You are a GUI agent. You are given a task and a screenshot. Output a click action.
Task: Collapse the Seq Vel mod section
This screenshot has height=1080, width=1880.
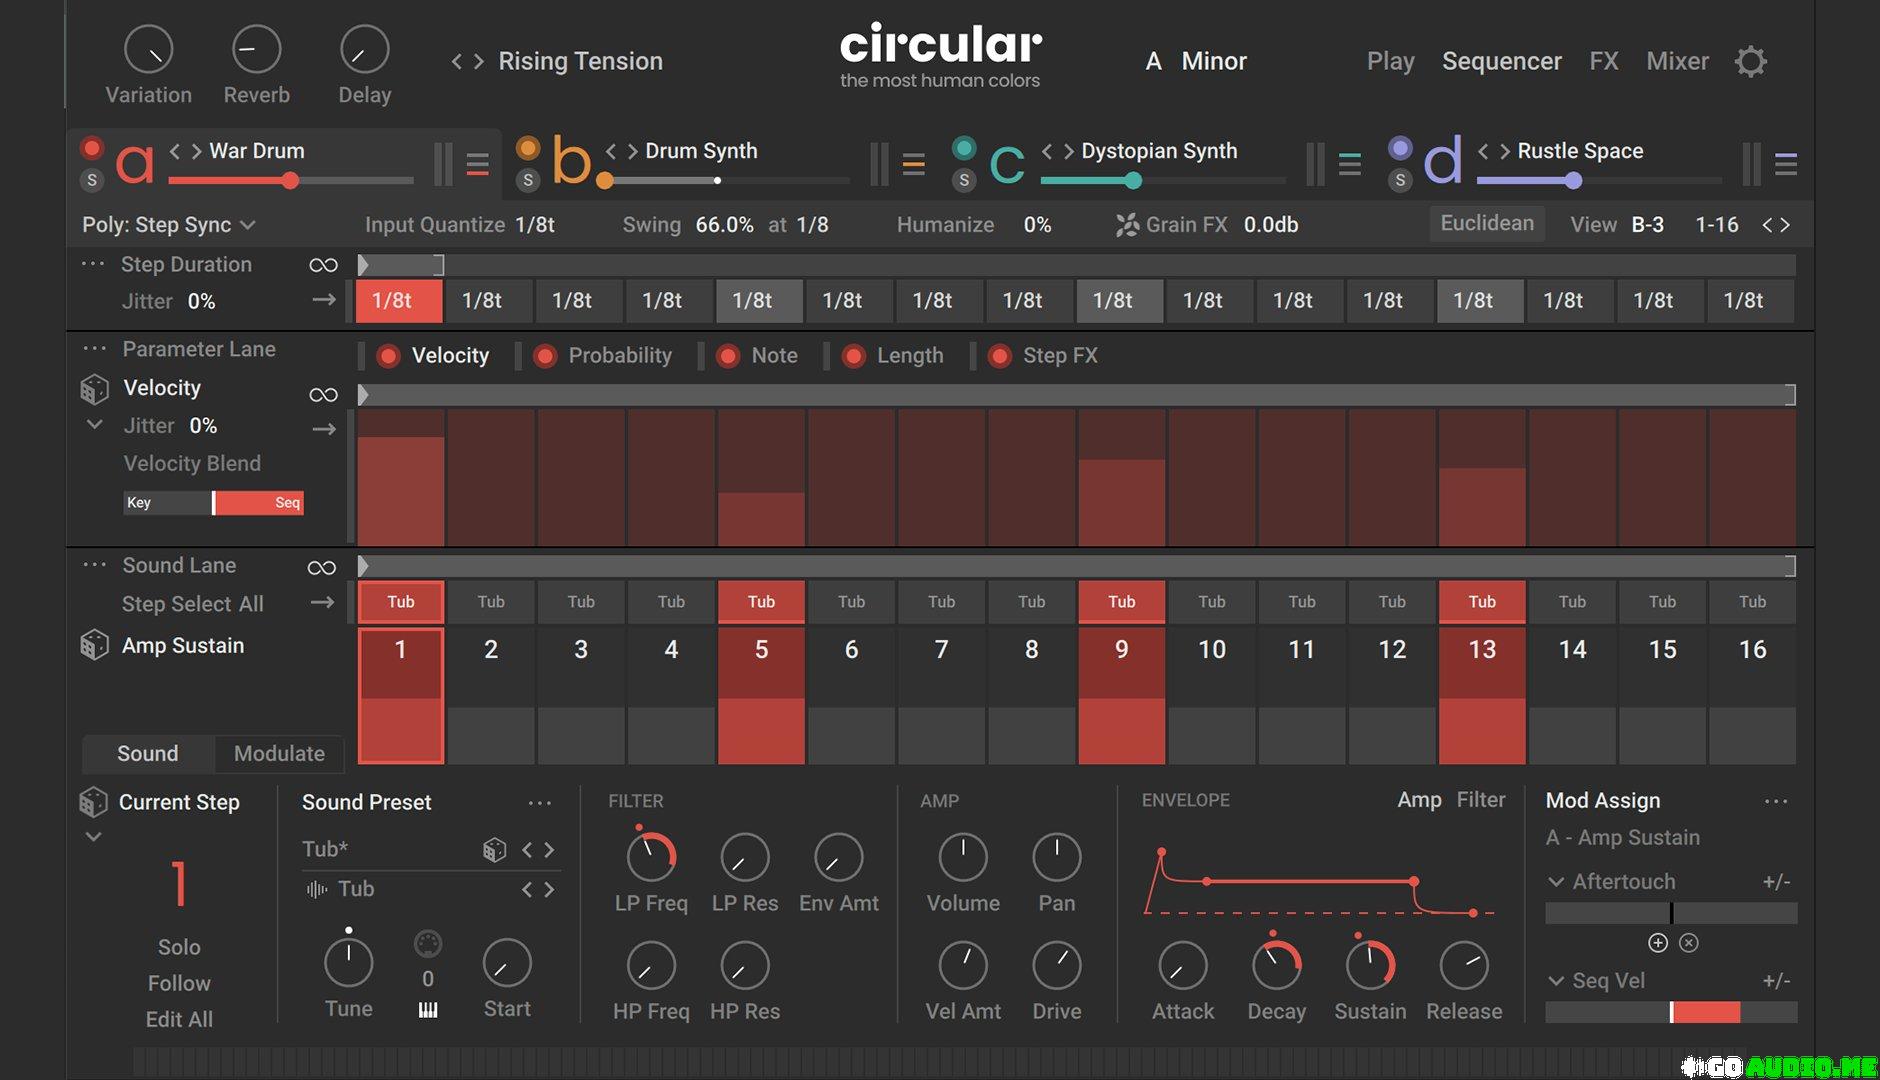click(x=1556, y=981)
